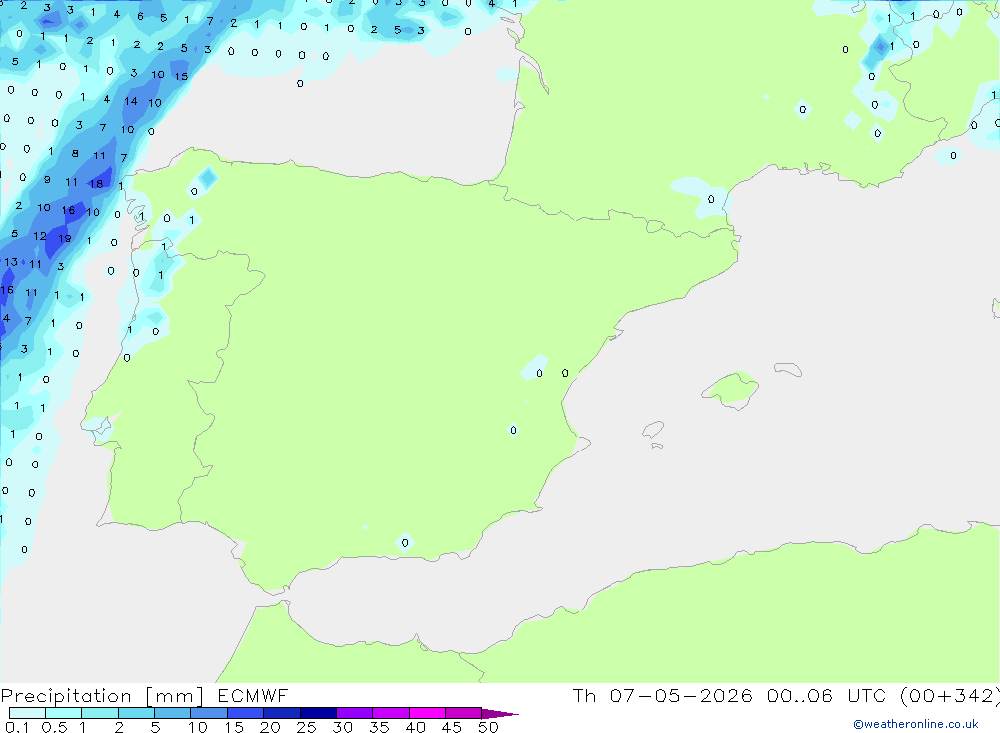Screen dimensions: 1000x733
Task: Click the "00..06 UTC" time range text
Action: pyautogui.click(x=827, y=695)
